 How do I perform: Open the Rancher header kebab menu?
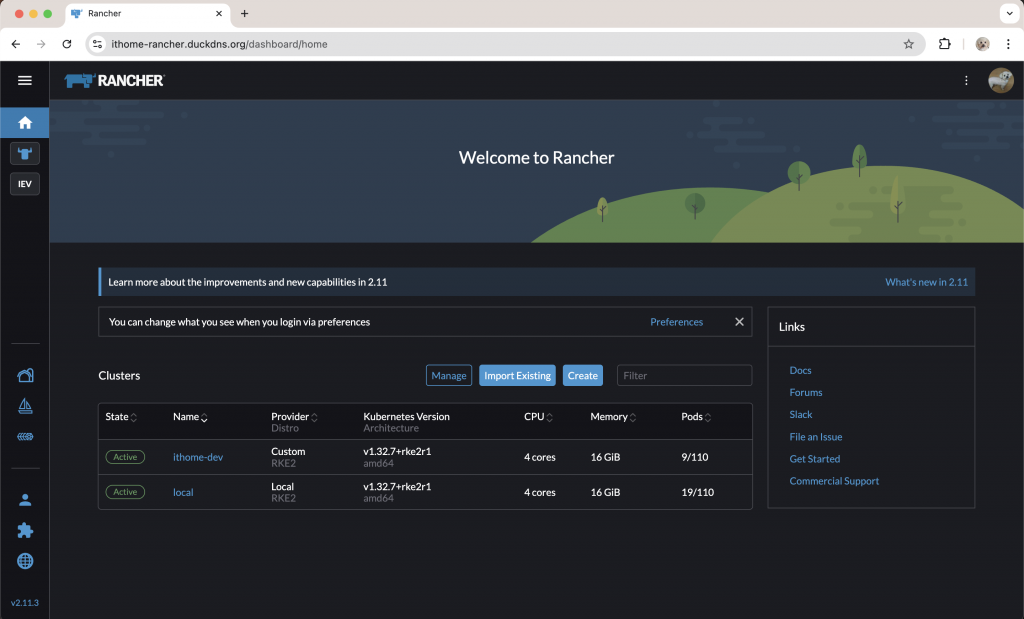(966, 80)
